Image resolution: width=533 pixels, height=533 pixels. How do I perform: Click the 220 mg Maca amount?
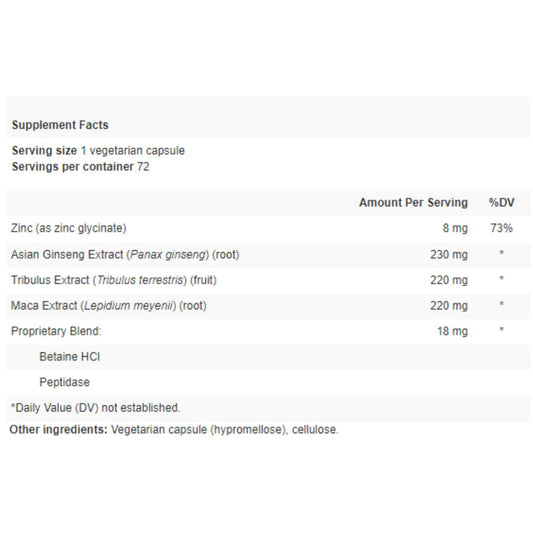[x=449, y=306]
